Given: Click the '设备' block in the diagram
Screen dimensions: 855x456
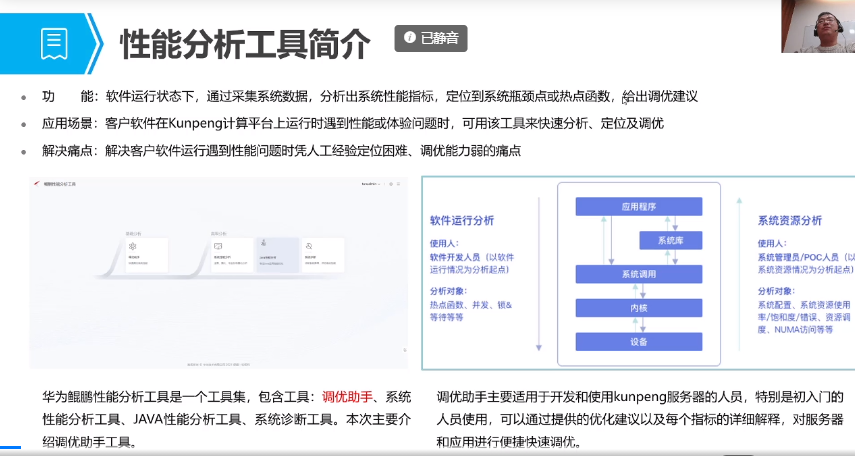Looking at the screenshot, I should point(639,342).
